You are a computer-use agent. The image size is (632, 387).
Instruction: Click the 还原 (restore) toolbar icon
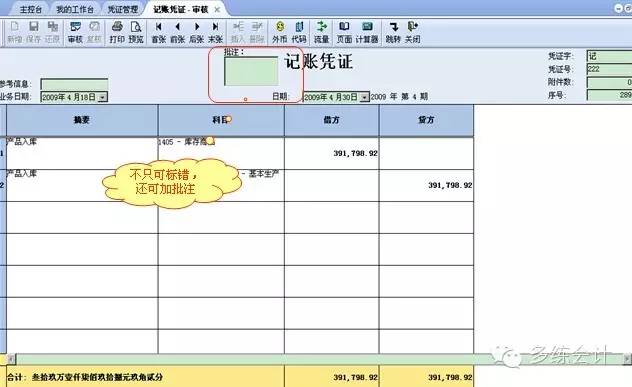tap(52, 32)
